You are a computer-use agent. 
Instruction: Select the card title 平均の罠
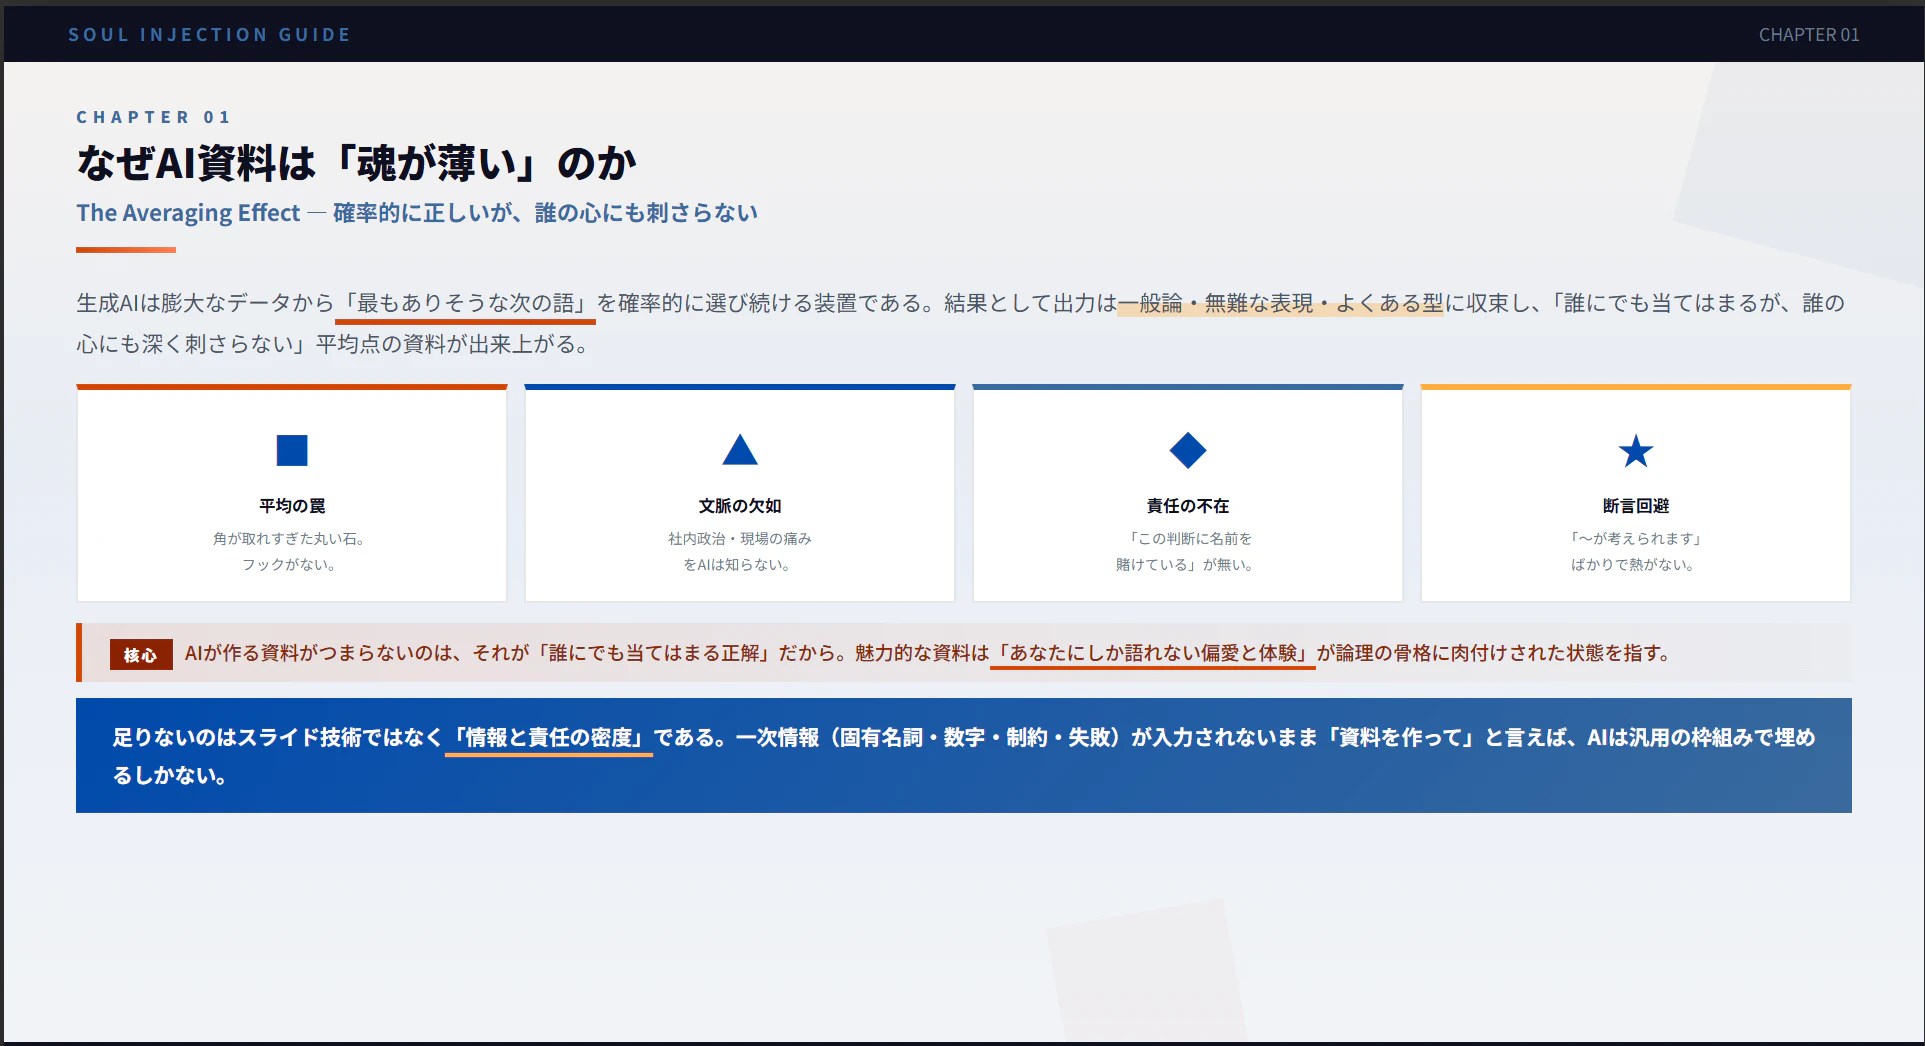292,506
